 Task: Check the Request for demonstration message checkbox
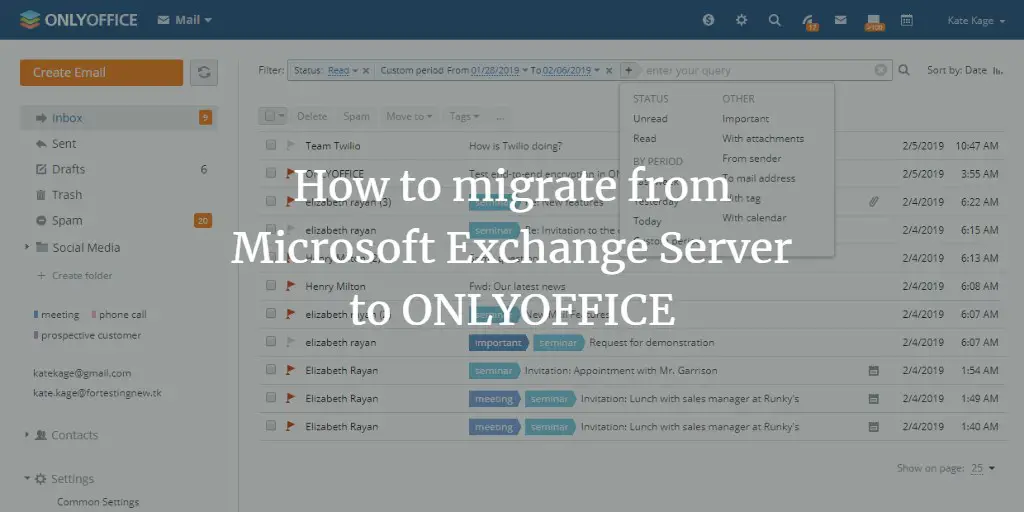(271, 342)
